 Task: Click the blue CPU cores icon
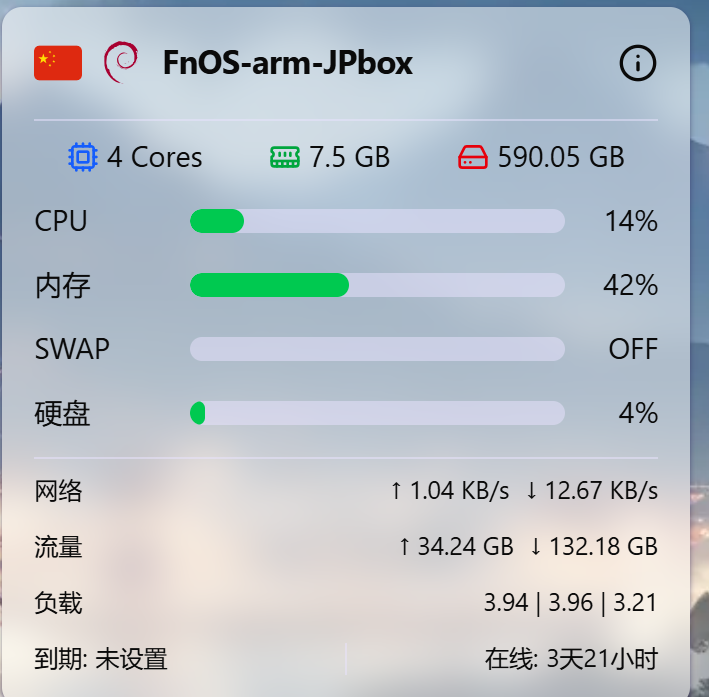[83, 157]
